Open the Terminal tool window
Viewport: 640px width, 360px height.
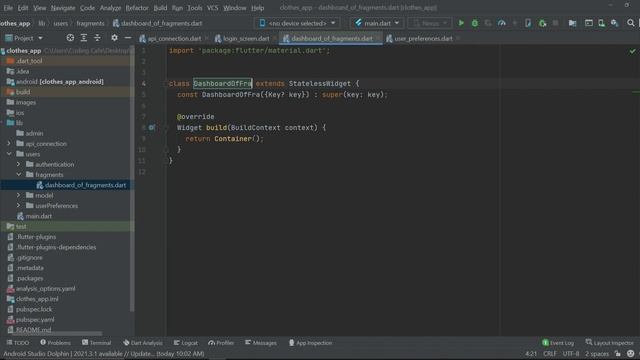(96, 343)
